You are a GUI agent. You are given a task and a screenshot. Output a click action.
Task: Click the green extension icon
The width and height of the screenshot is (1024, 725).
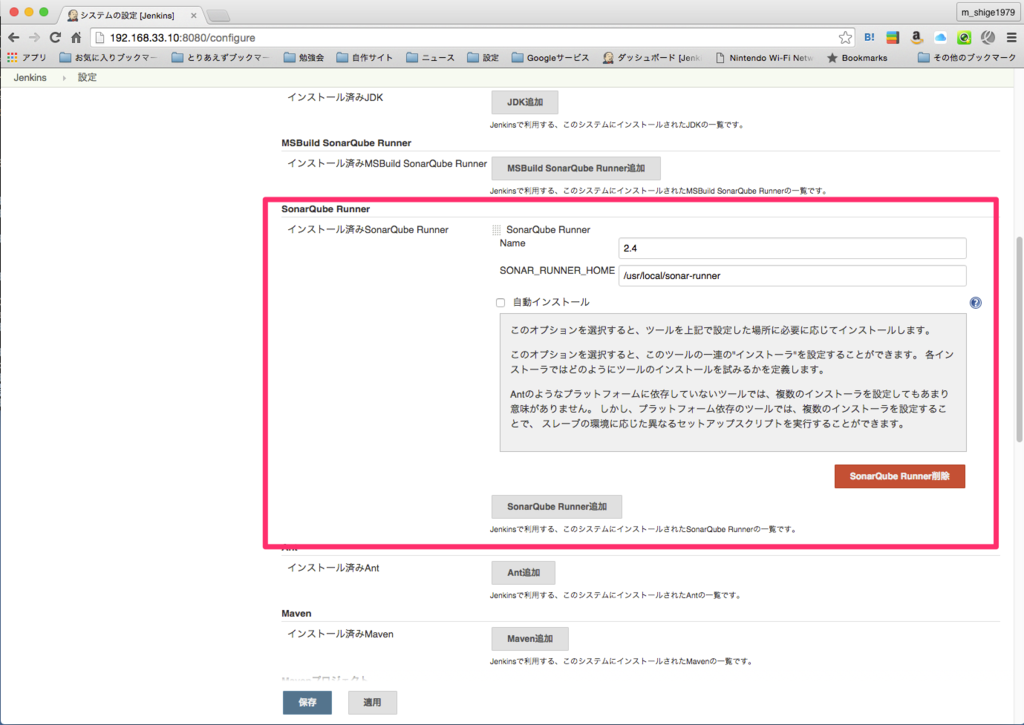tap(964, 38)
